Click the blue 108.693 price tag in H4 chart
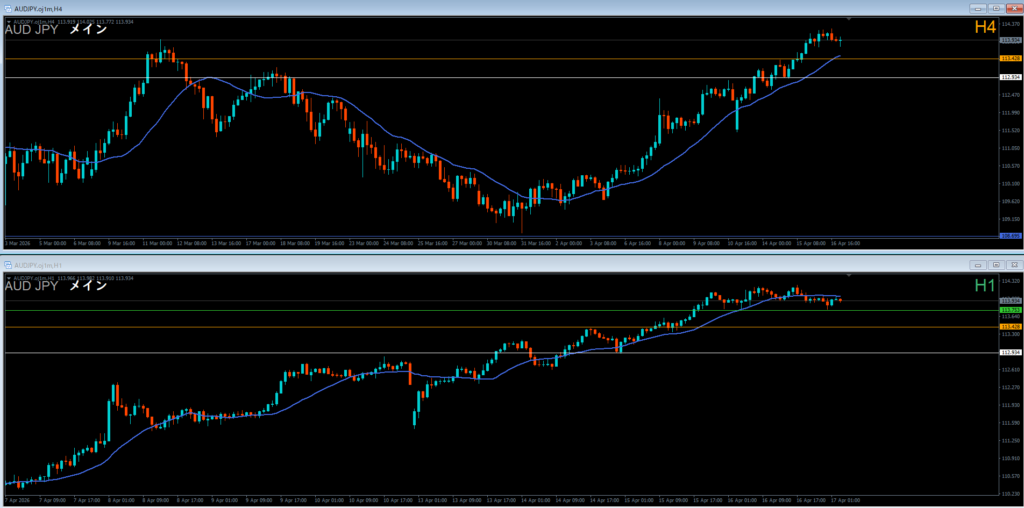 1010,236
